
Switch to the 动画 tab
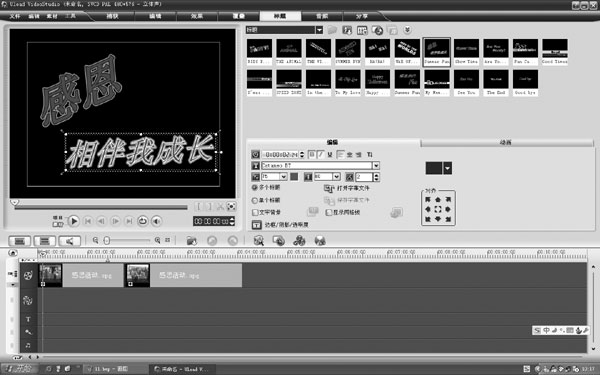click(507, 142)
